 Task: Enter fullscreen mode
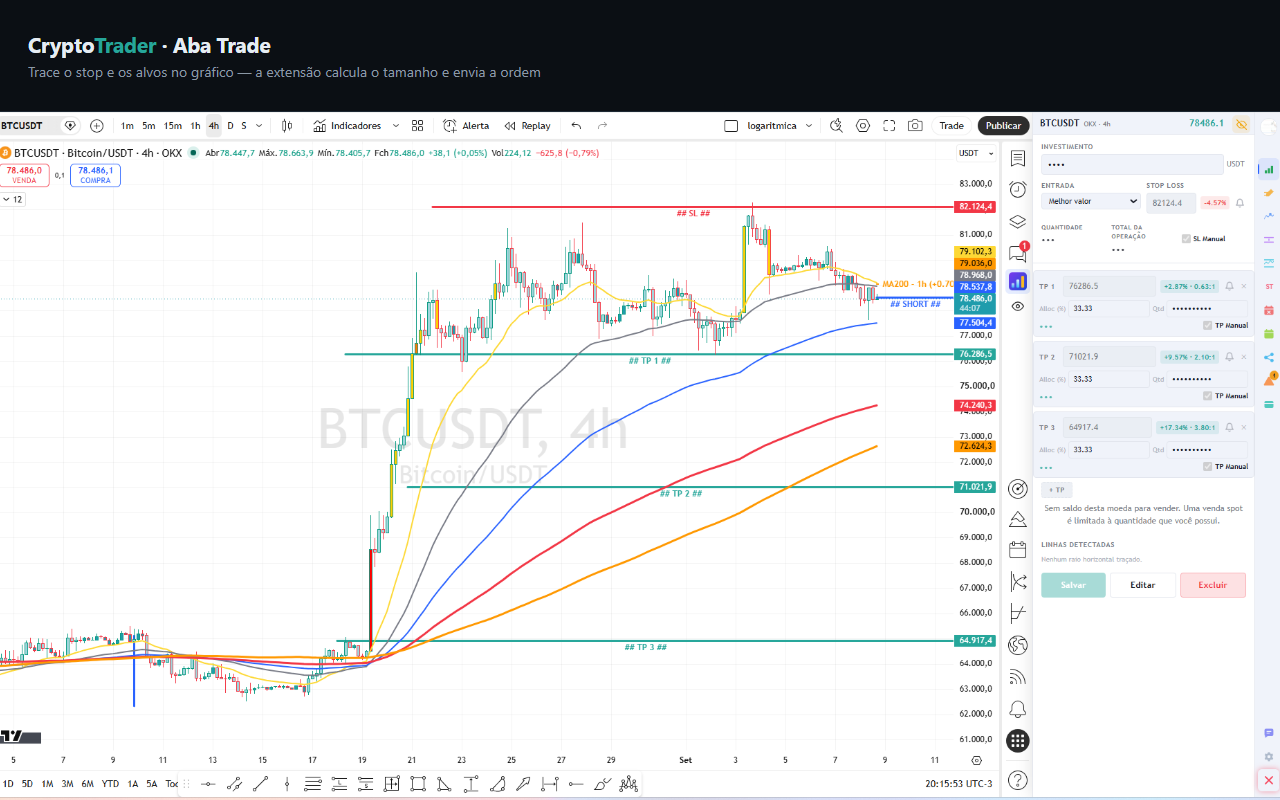tap(889, 126)
